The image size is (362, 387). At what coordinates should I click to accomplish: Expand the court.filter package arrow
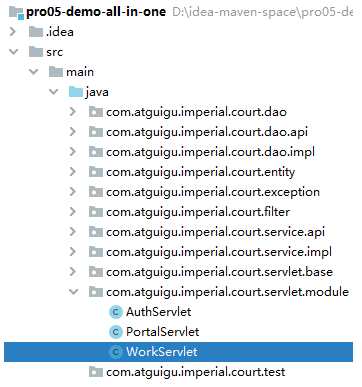[x=73, y=212]
